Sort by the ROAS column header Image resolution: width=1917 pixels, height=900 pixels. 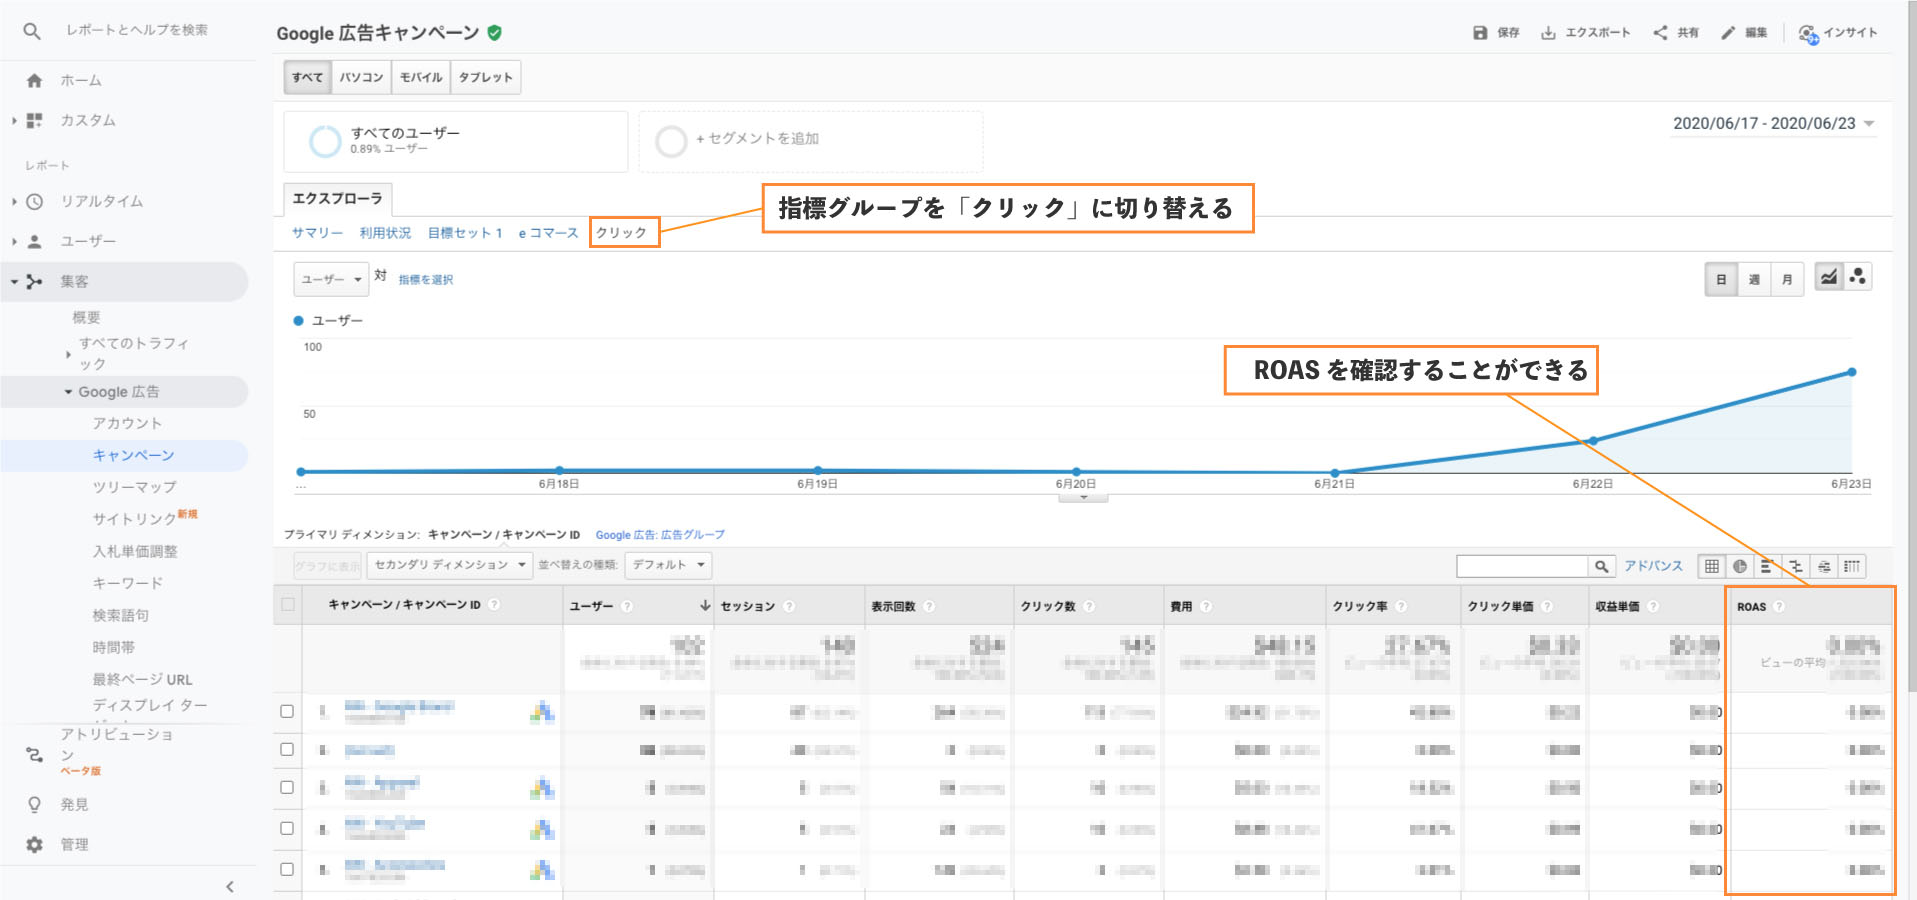(1751, 606)
